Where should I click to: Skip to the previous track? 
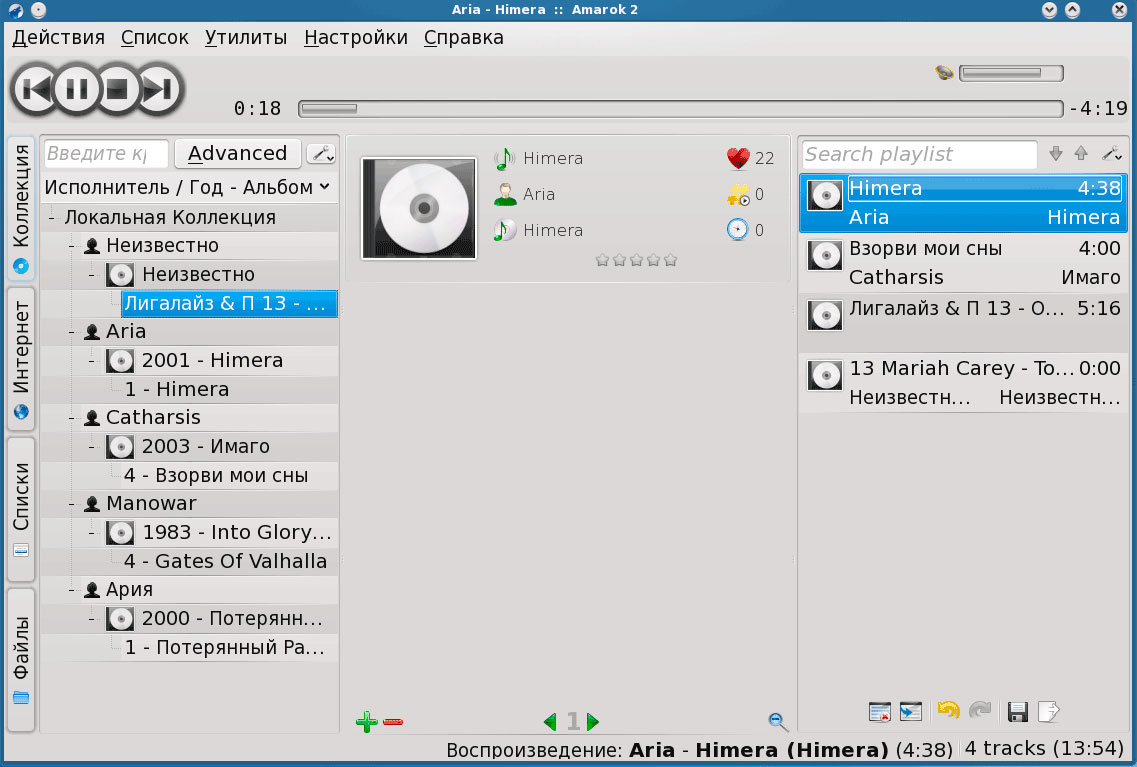pyautogui.click(x=34, y=89)
